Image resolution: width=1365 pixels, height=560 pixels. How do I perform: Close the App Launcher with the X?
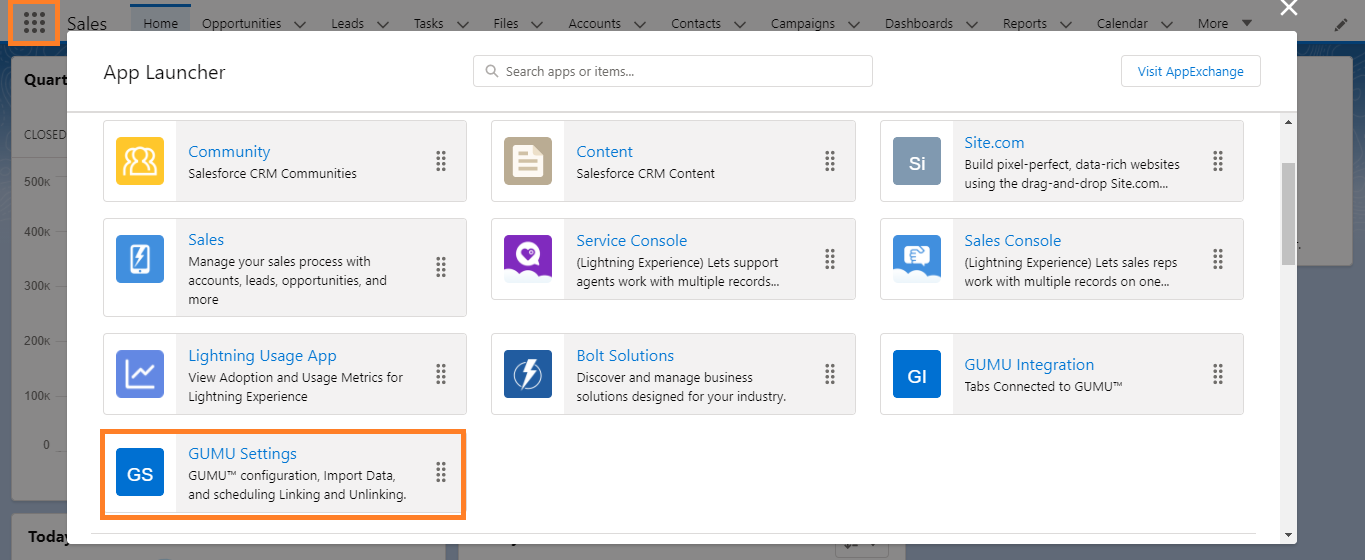(x=1289, y=8)
